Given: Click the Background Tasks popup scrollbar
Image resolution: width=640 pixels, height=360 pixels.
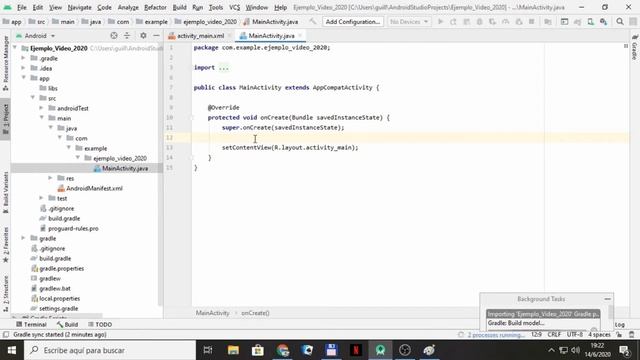Looking at the screenshot, I should [x=611, y=313].
